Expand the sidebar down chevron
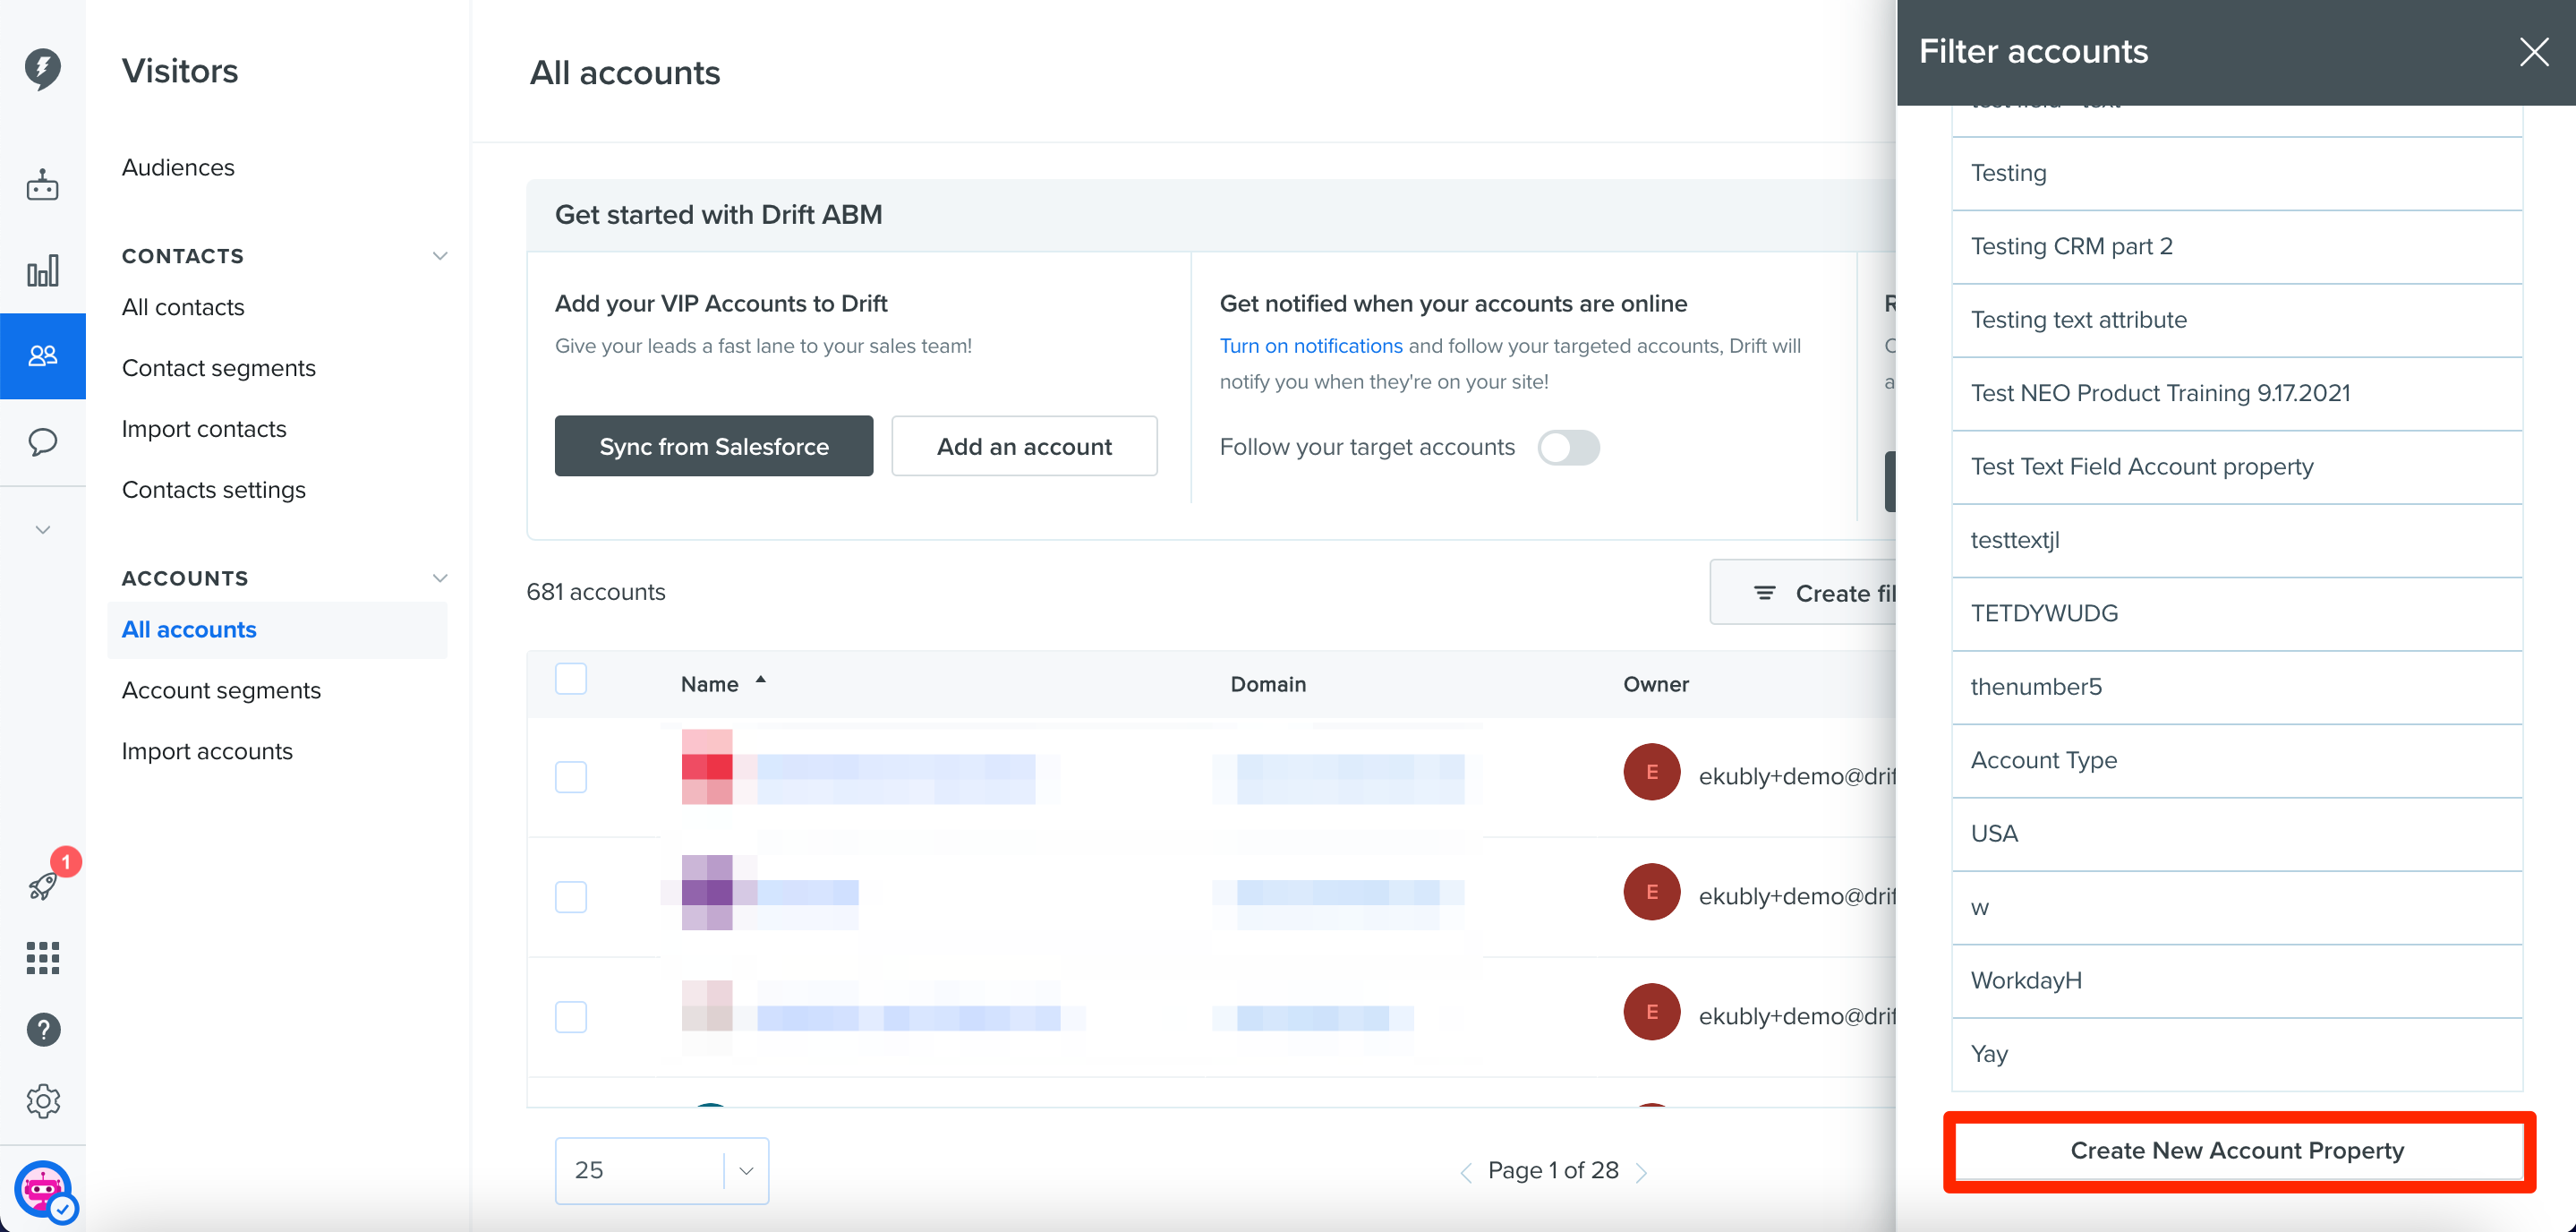Screen dimensions: 2576x1232 [42, 529]
